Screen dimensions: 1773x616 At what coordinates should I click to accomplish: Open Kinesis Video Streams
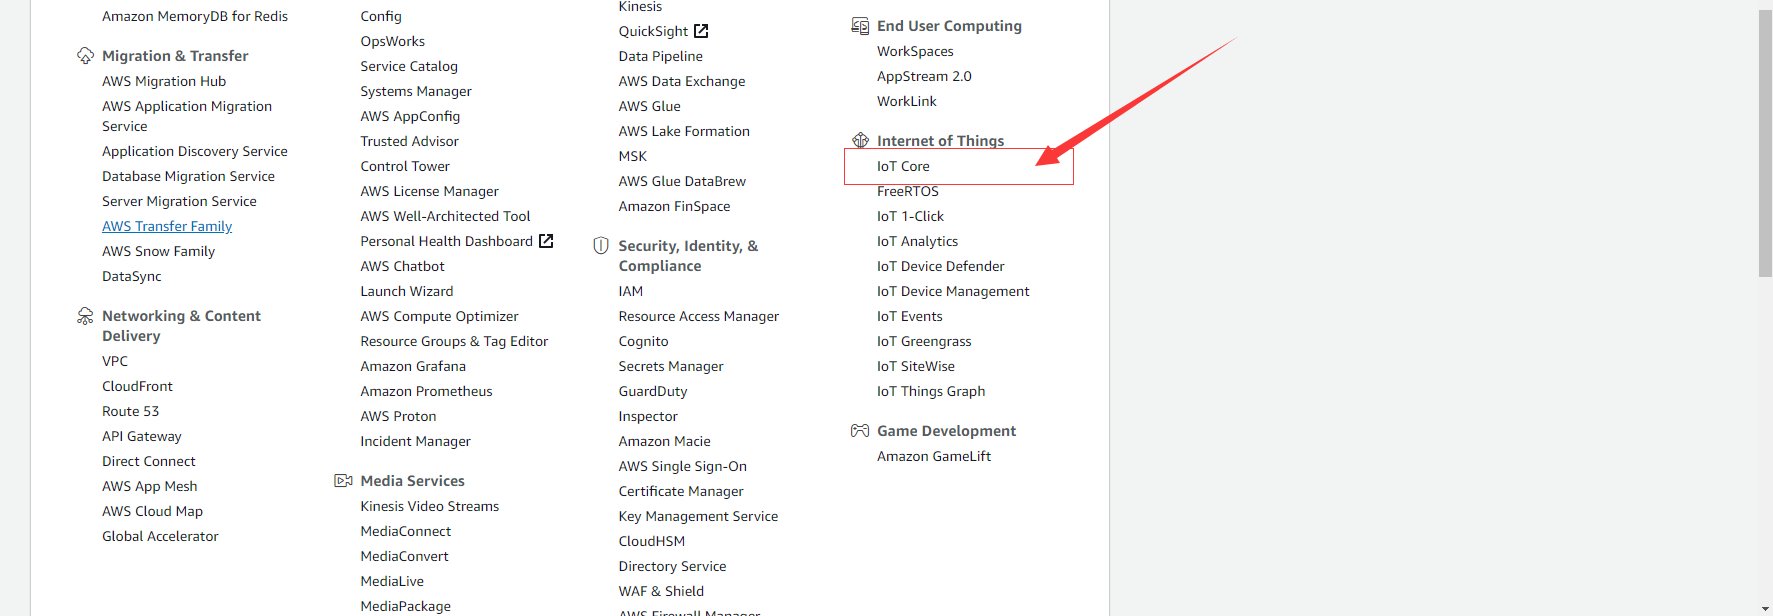(x=430, y=506)
